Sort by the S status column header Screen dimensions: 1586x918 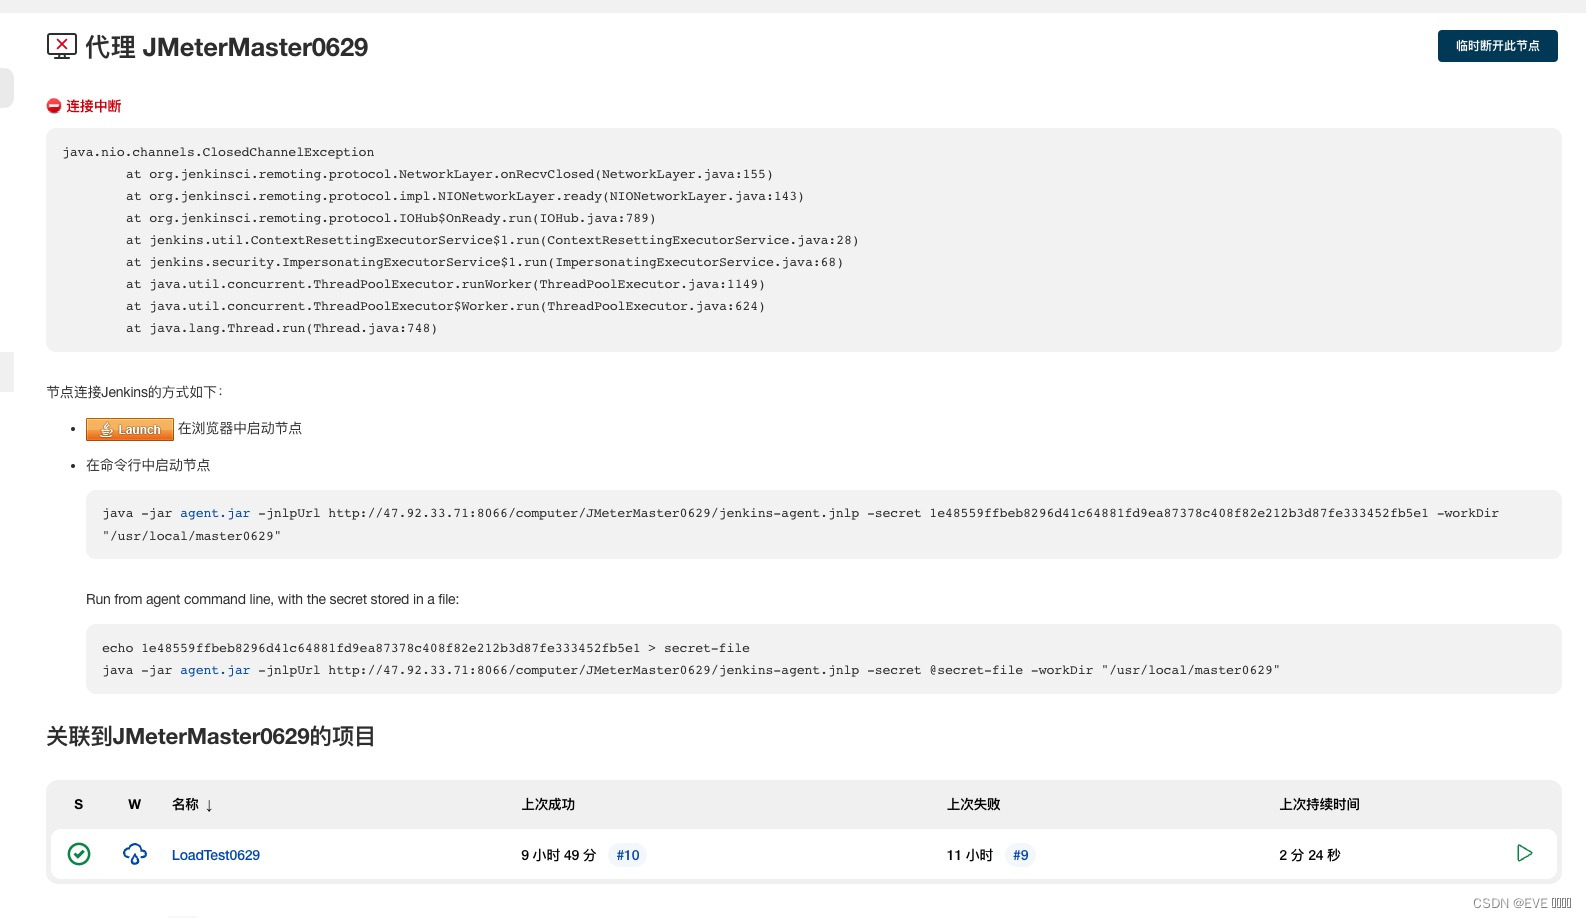click(x=79, y=804)
